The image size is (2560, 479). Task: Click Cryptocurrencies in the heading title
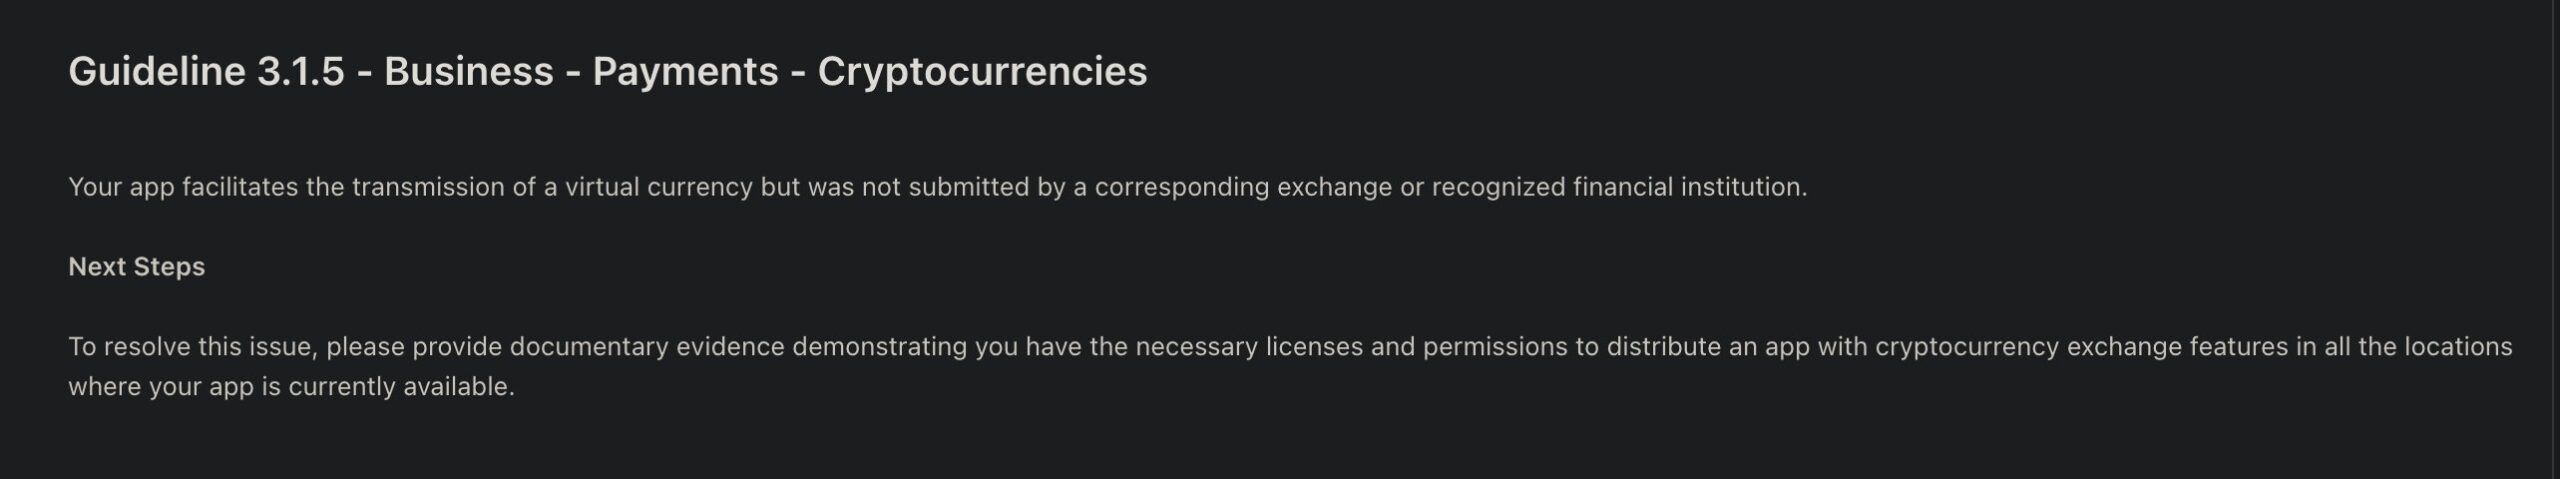click(x=982, y=72)
